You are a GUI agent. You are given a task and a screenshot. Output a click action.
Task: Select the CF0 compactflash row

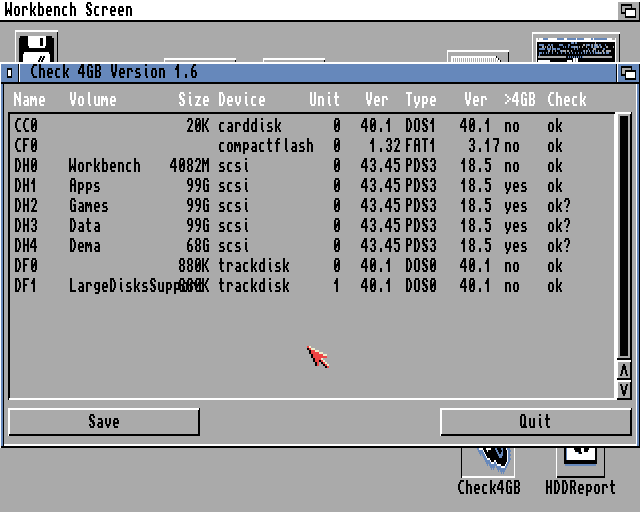click(300, 146)
